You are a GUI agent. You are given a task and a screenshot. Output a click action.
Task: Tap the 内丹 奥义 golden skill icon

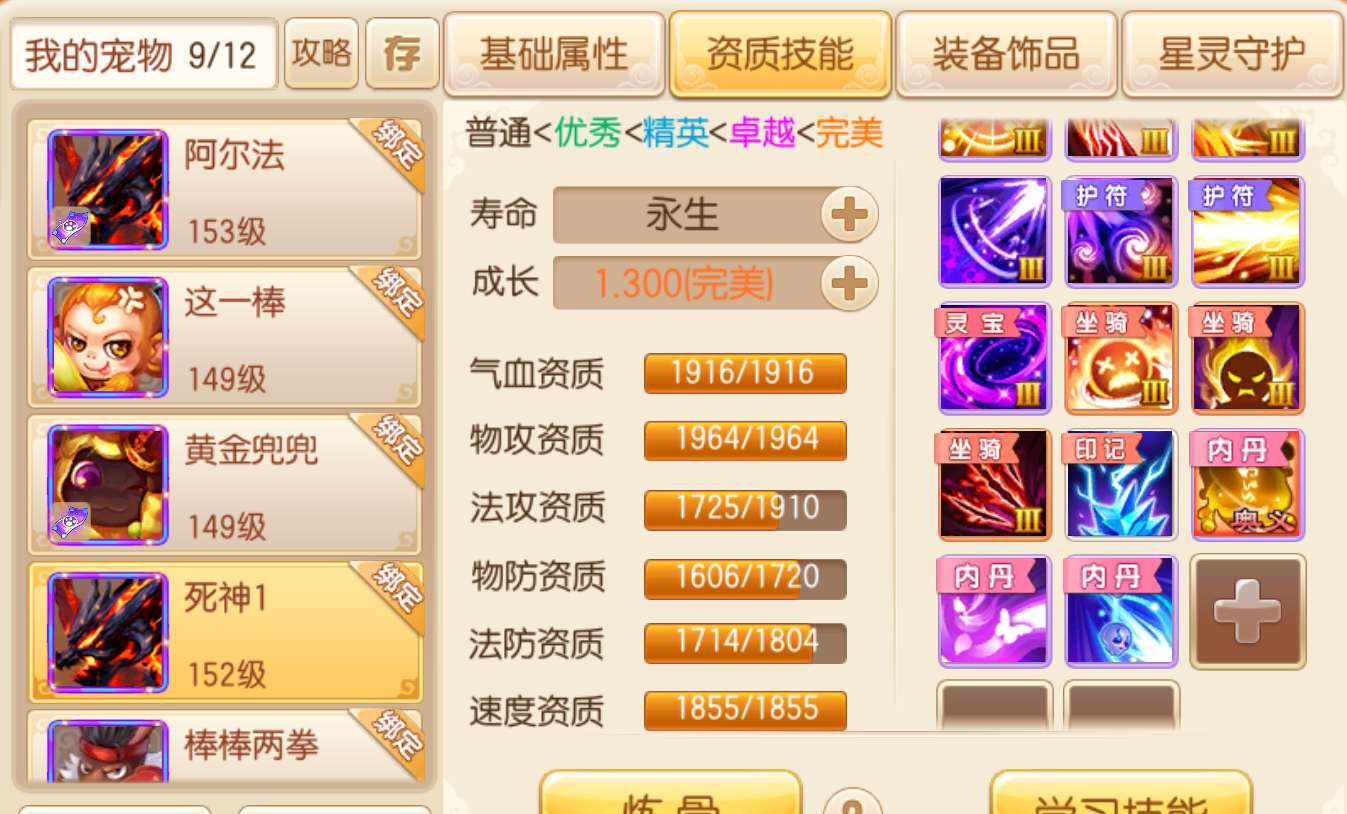pyautogui.click(x=1248, y=485)
